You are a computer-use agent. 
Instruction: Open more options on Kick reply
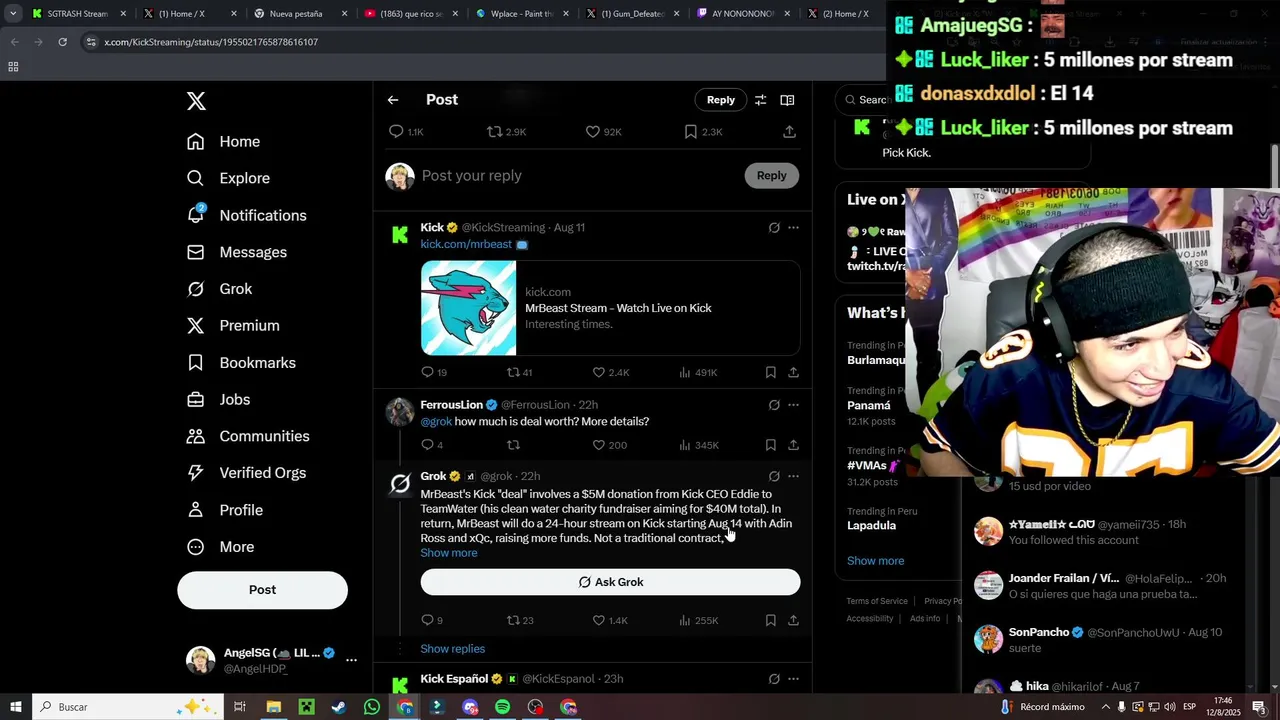pyautogui.click(x=793, y=228)
